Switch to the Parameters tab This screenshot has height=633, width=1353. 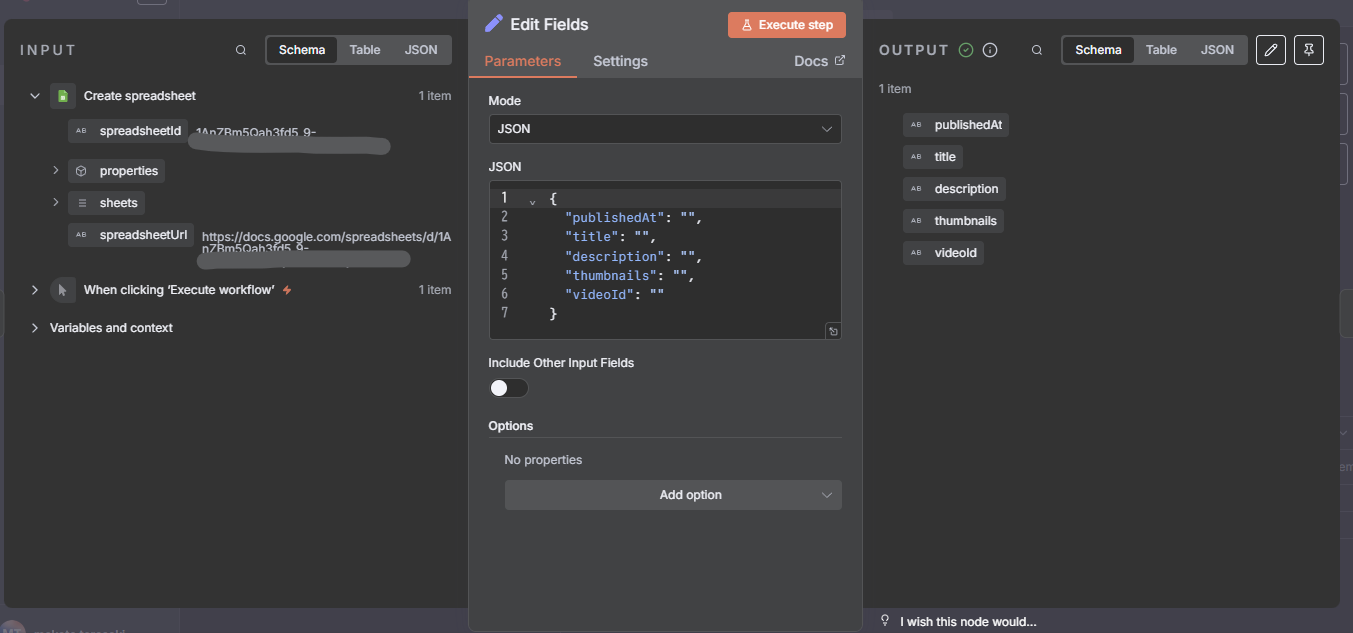click(x=523, y=61)
